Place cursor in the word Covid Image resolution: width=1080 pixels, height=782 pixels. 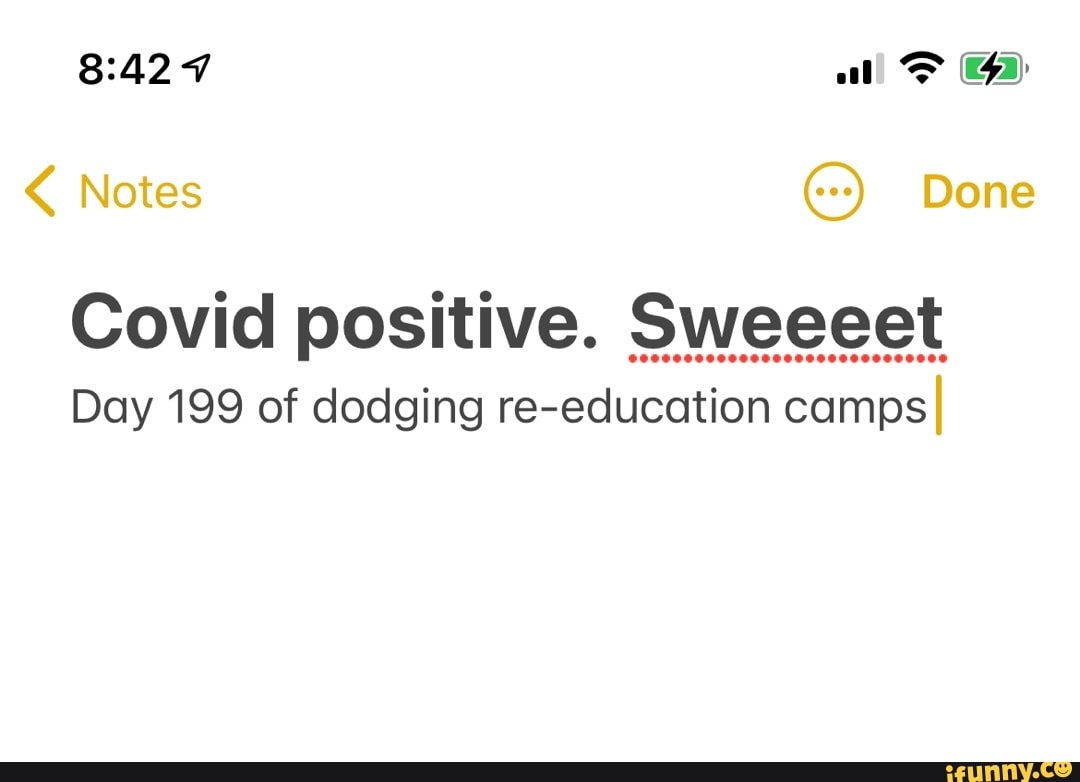point(171,323)
